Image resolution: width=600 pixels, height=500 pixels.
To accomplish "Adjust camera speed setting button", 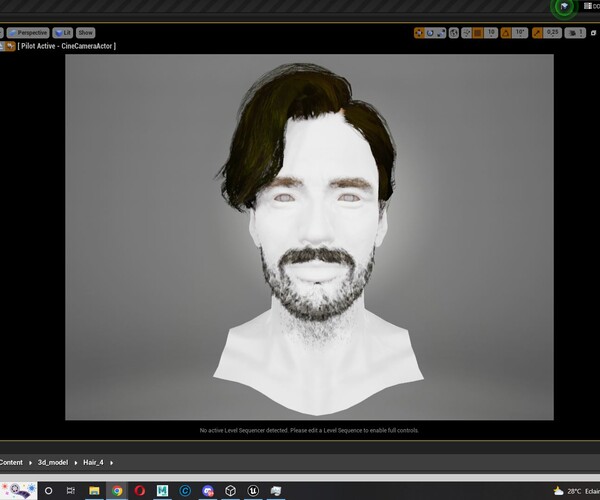I will point(575,33).
